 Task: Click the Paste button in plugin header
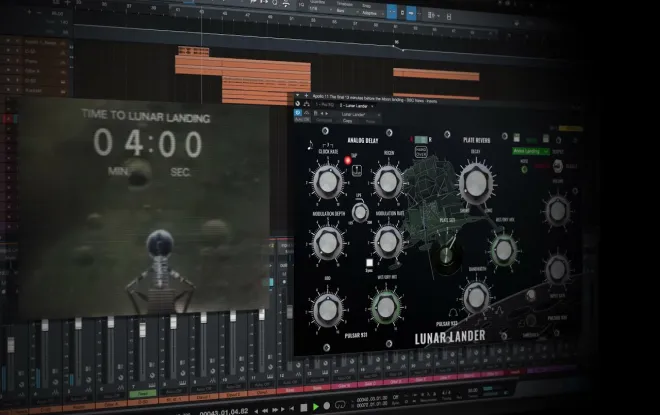point(370,121)
